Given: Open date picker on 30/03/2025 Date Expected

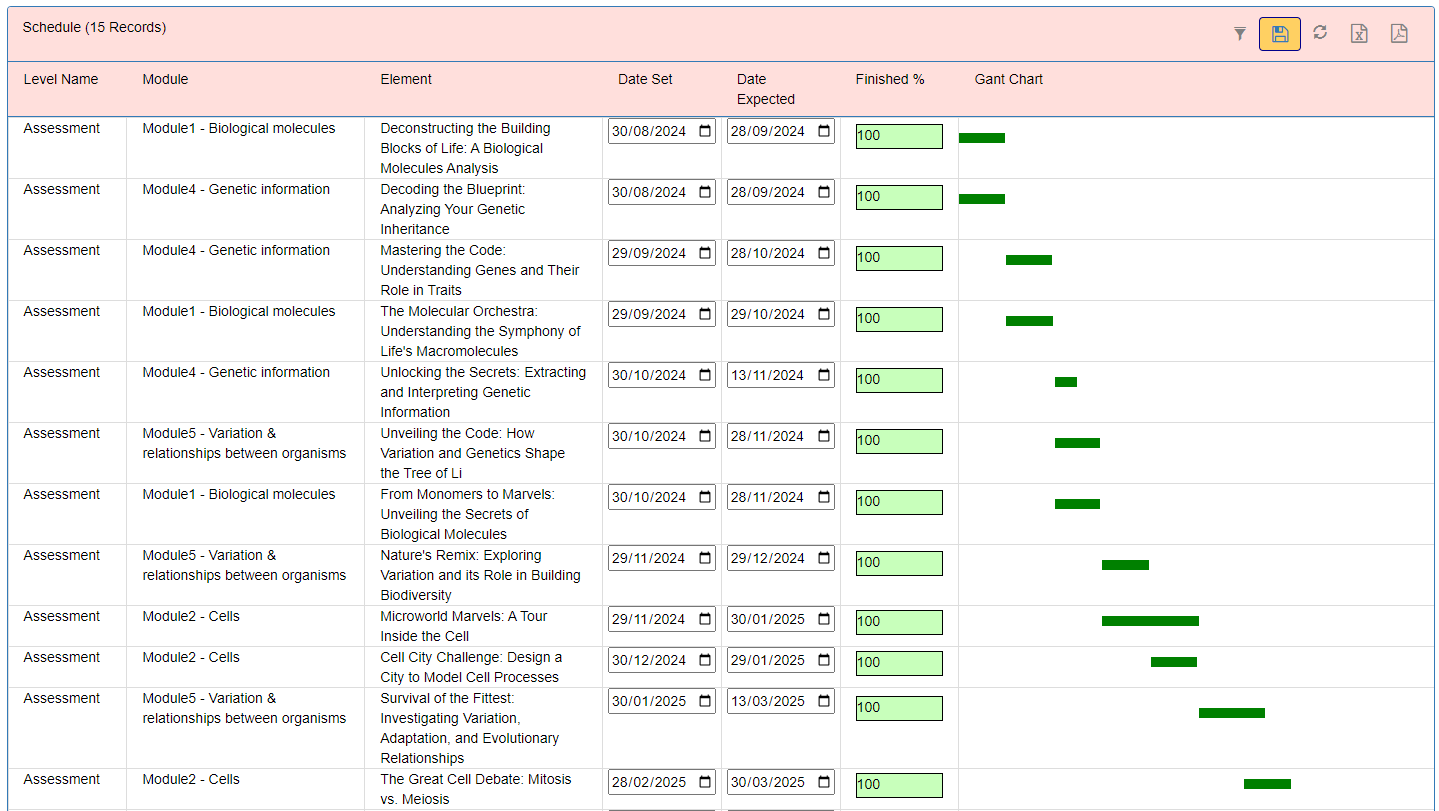Looking at the screenshot, I should pyautogui.click(x=824, y=782).
